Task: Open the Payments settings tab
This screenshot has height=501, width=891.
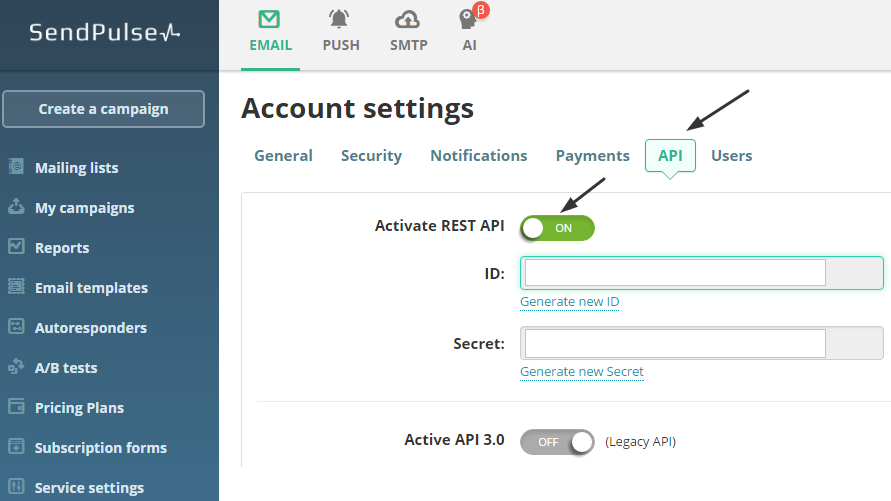Action: coord(592,156)
